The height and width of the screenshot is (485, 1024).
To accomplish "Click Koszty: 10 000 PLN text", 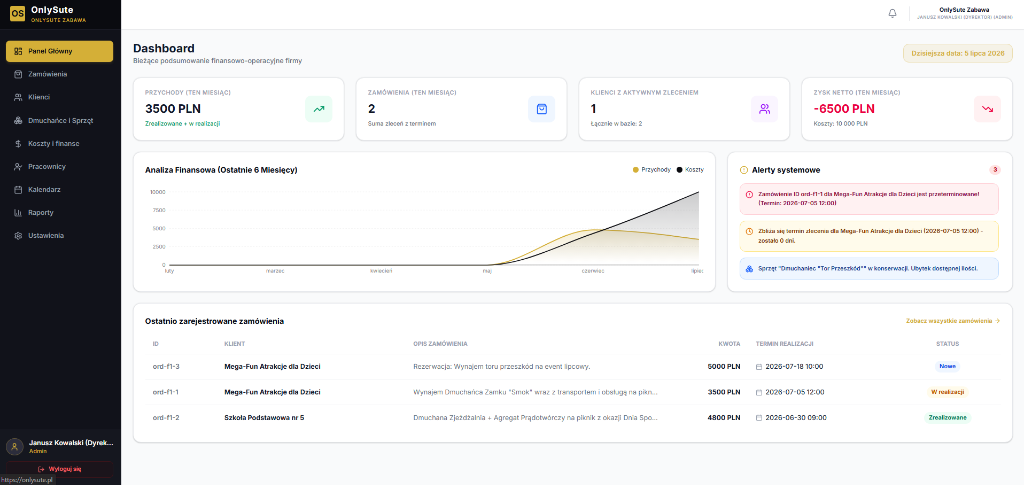I will [840, 123].
